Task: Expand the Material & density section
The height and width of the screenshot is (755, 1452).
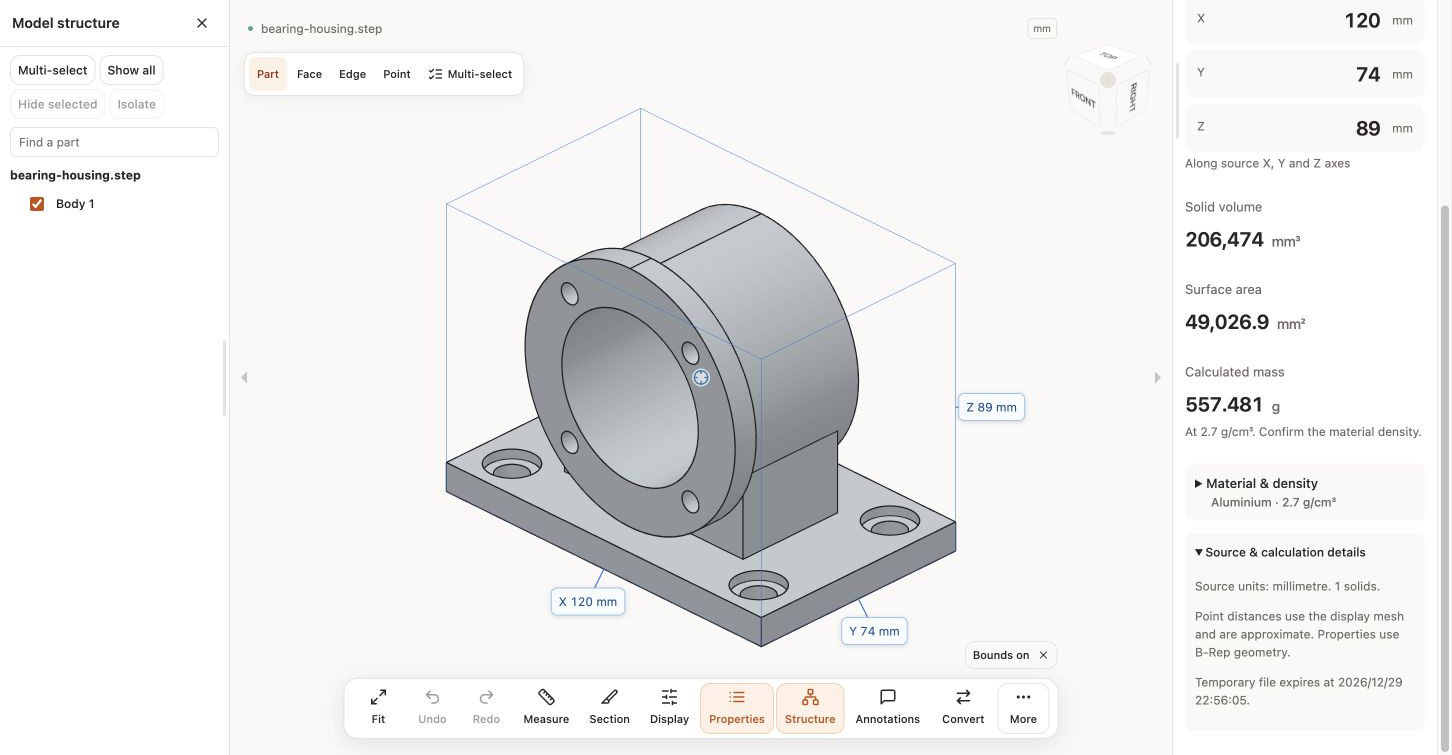Action: click(1304, 492)
